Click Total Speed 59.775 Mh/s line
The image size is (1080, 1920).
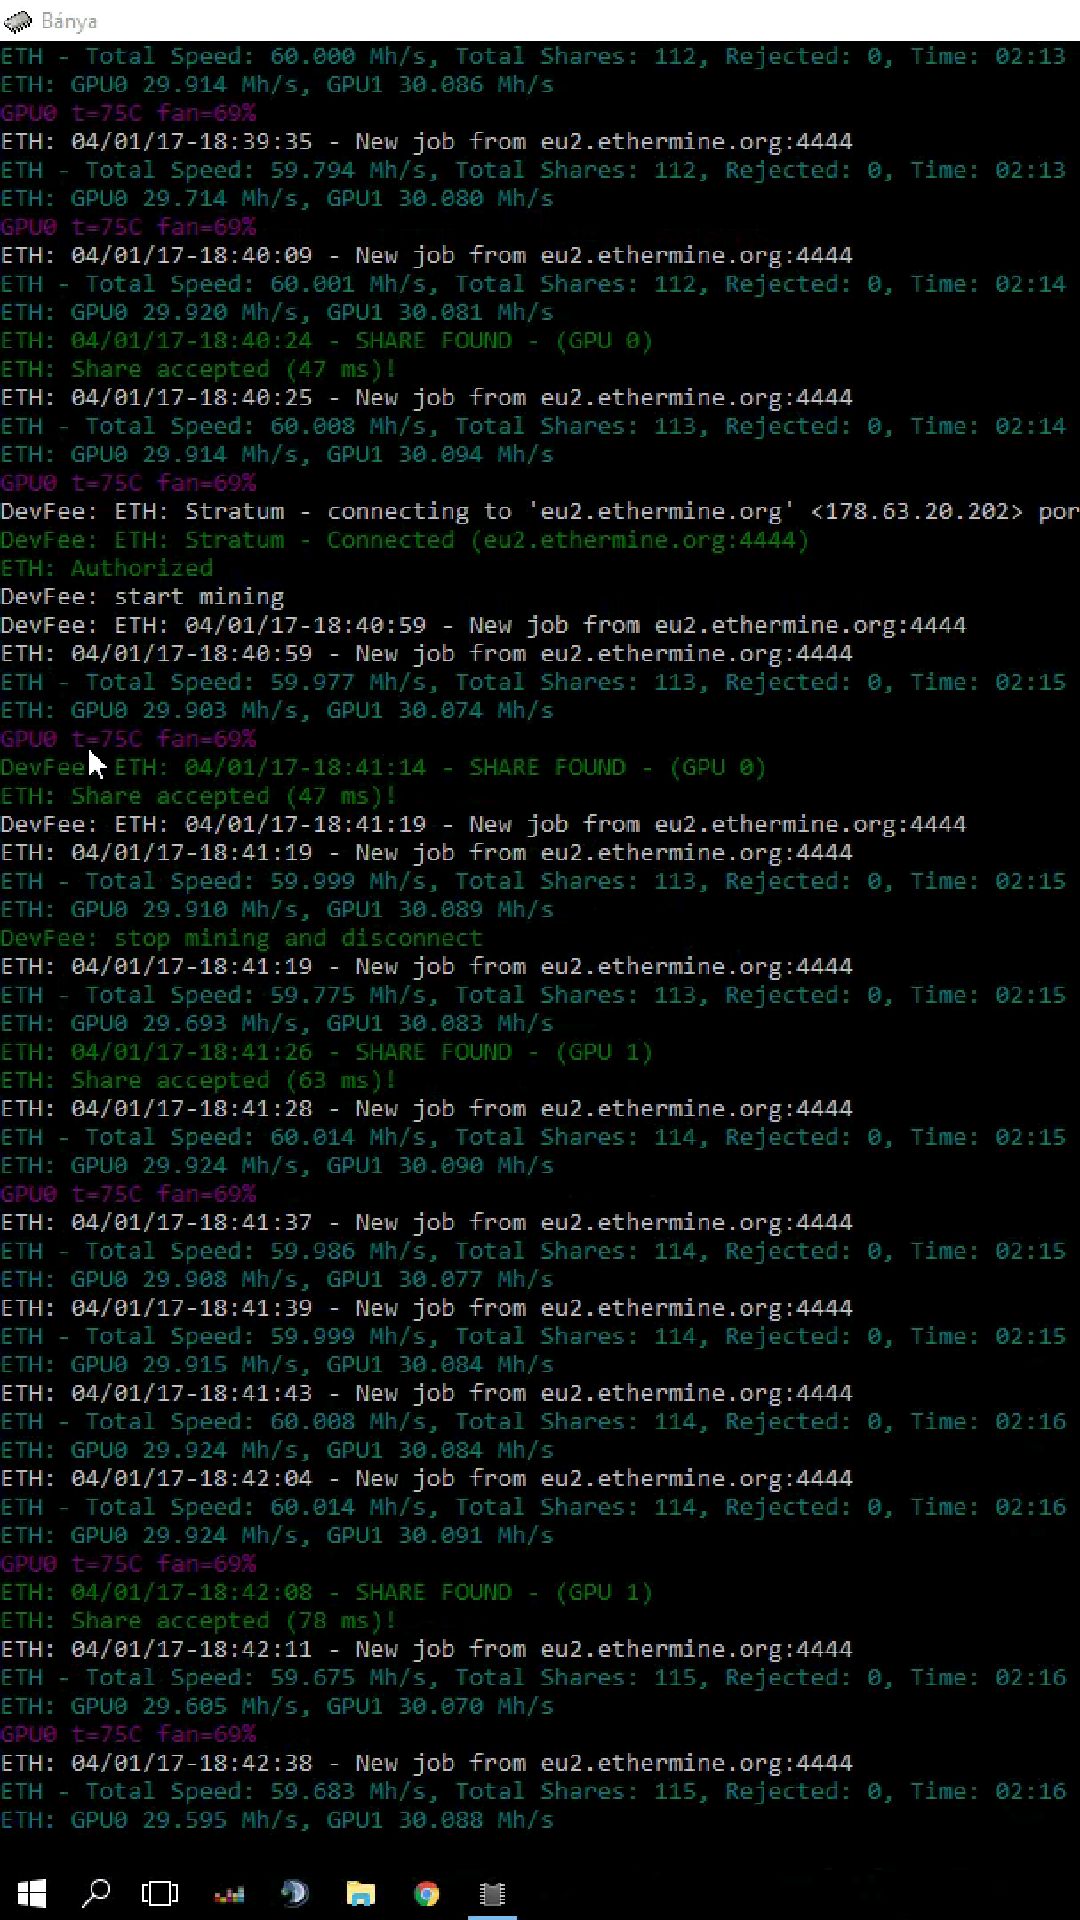click(533, 996)
